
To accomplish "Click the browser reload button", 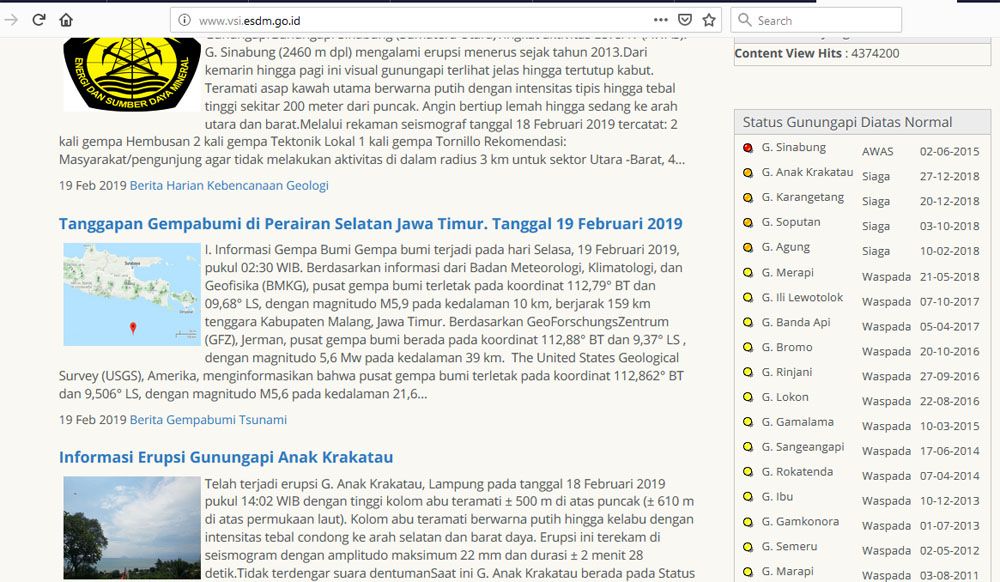I will click(39, 20).
